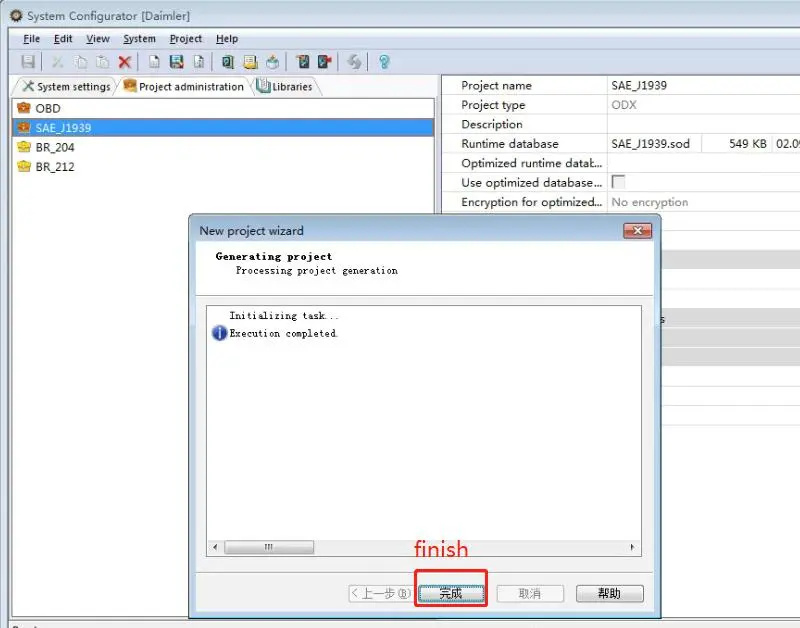
Task: Click the 帮助 (Help) button in wizard
Action: (609, 593)
